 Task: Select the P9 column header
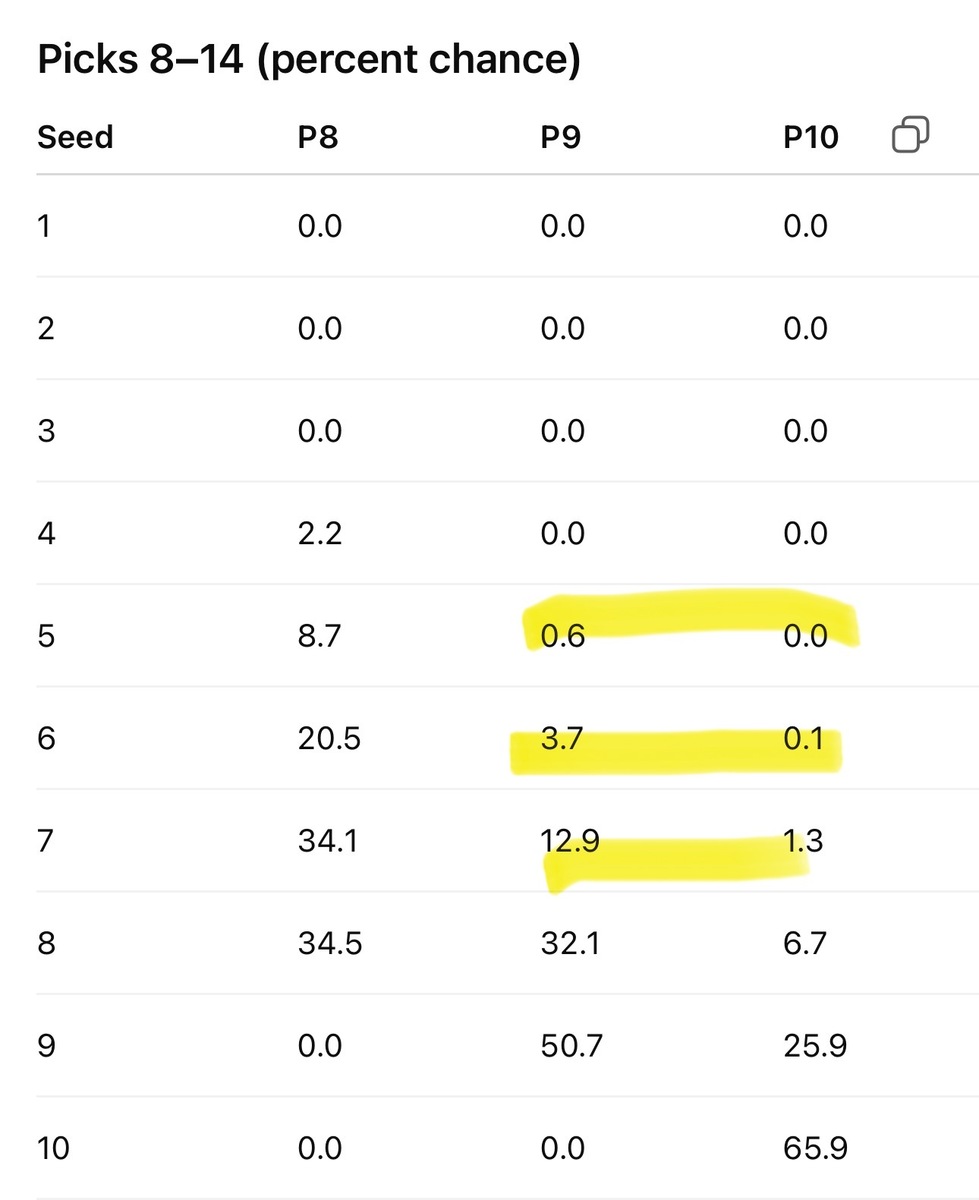561,137
